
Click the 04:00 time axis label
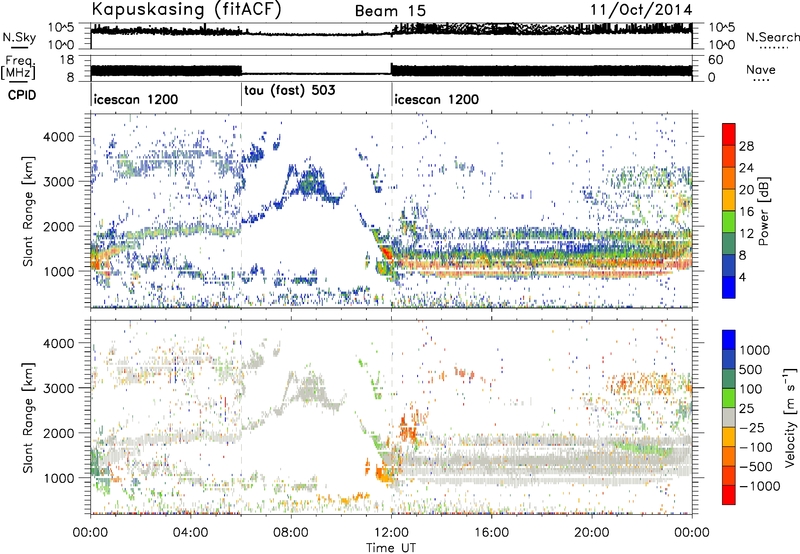(x=191, y=533)
